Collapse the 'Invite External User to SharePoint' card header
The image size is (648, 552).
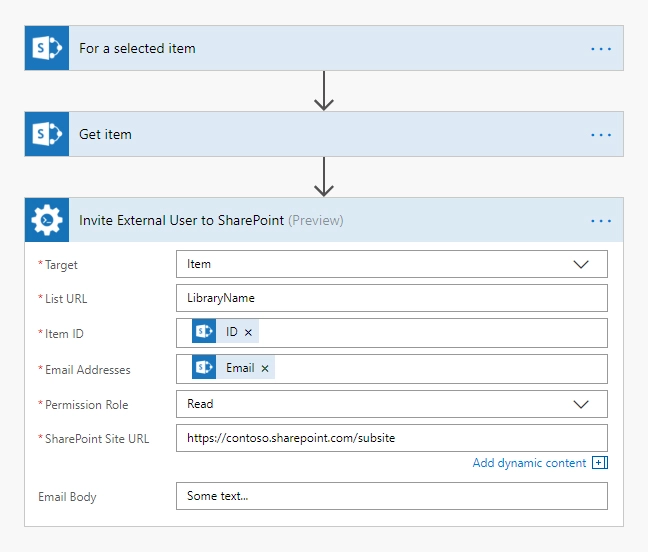pos(324,220)
